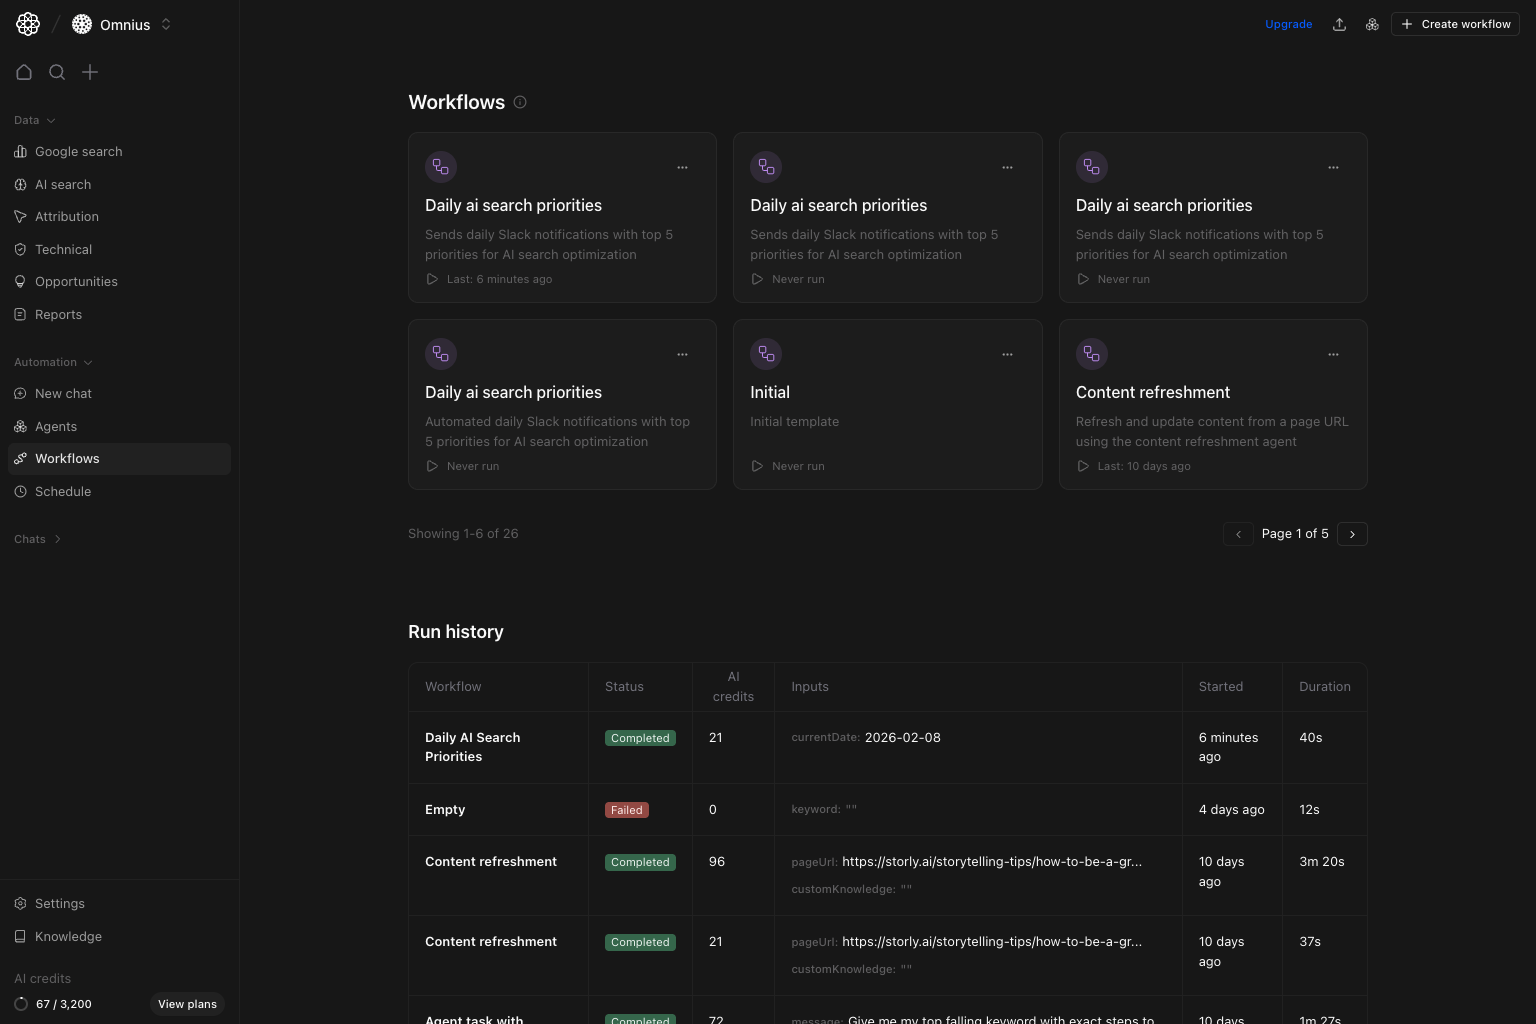This screenshot has width=1536, height=1024.
Task: Open the Knowledge book icon
Action: (x=21, y=936)
